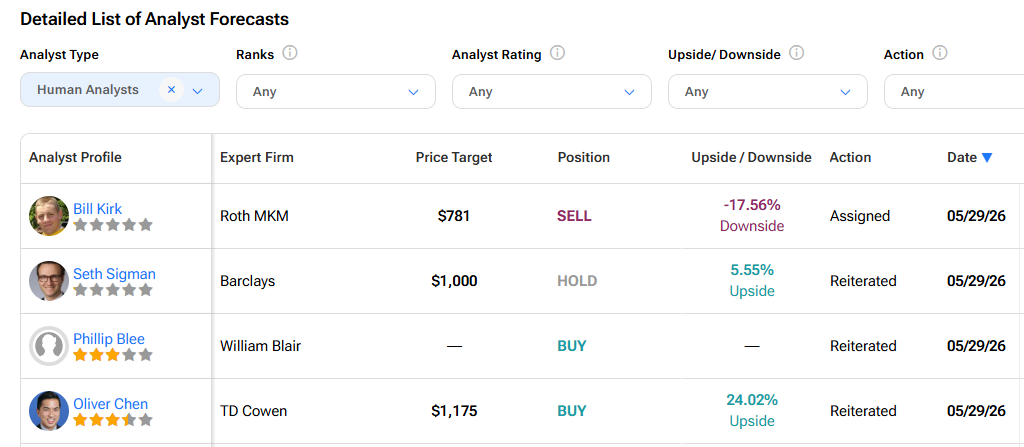Image resolution: width=1024 pixels, height=447 pixels.
Task: Open the Upside/Downside info tooltip icon
Action: point(797,53)
